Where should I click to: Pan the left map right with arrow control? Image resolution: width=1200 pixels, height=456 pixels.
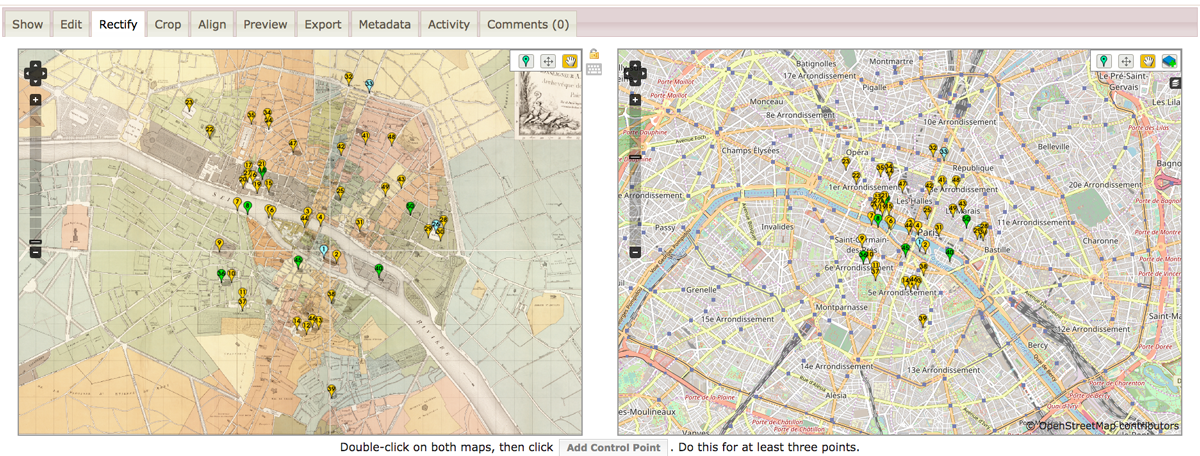[42, 72]
